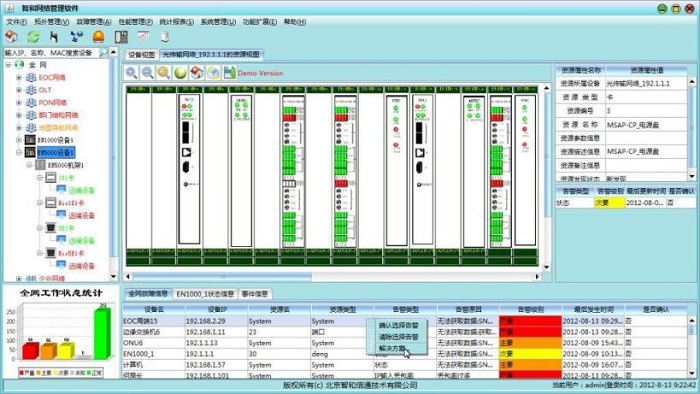
Task: Click the green bar in status chart
Action: click(x=102, y=332)
